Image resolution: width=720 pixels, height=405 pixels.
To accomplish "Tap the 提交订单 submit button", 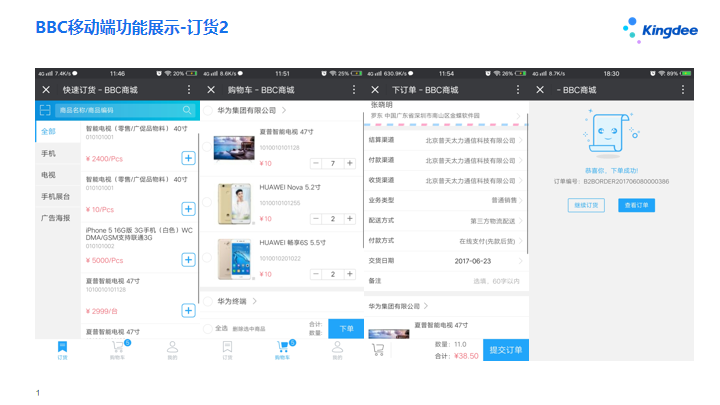I will tap(506, 350).
